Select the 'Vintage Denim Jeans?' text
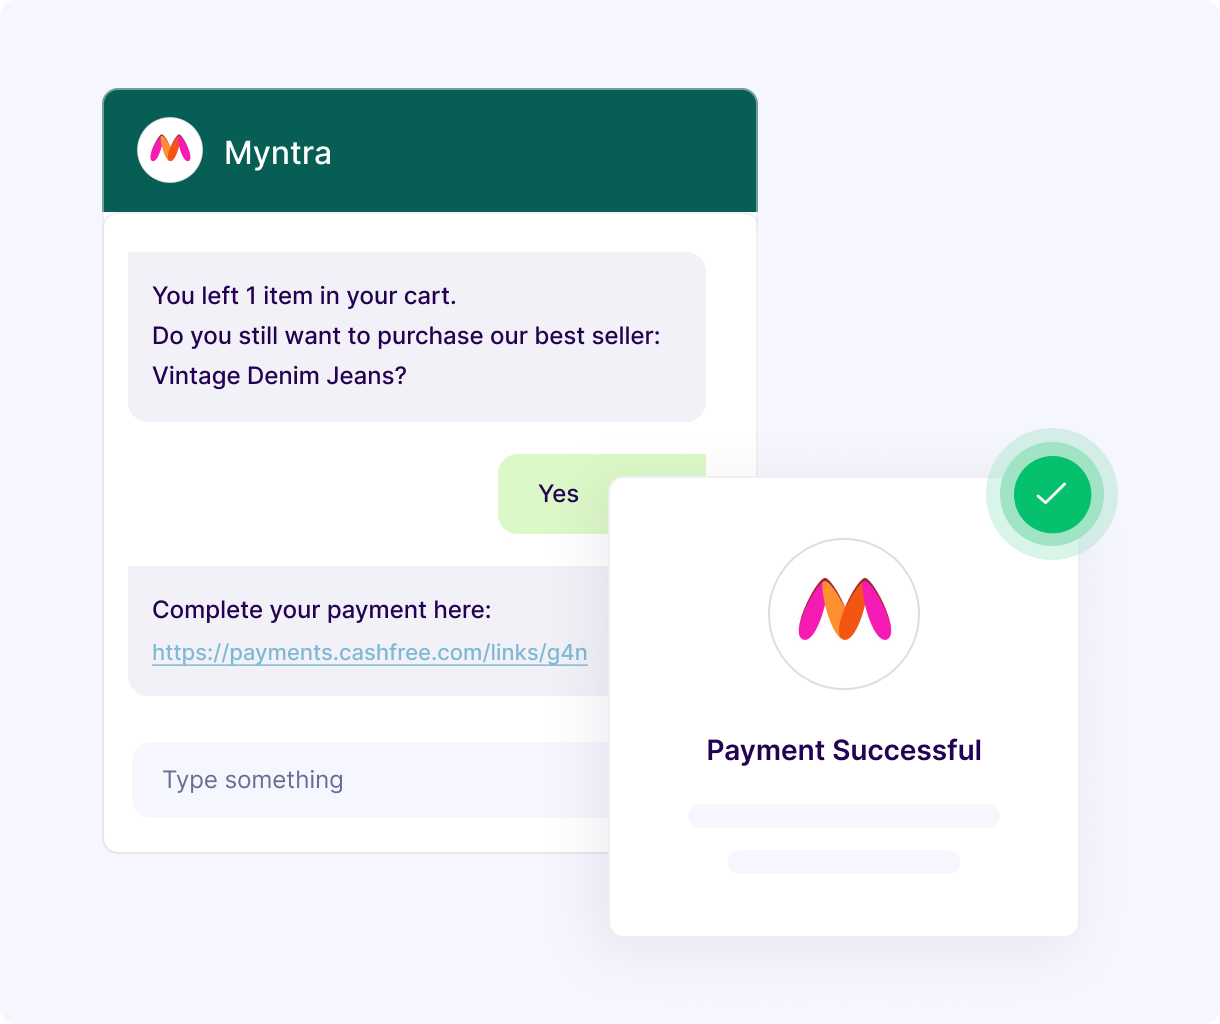The width and height of the screenshot is (1220, 1024). click(x=279, y=376)
